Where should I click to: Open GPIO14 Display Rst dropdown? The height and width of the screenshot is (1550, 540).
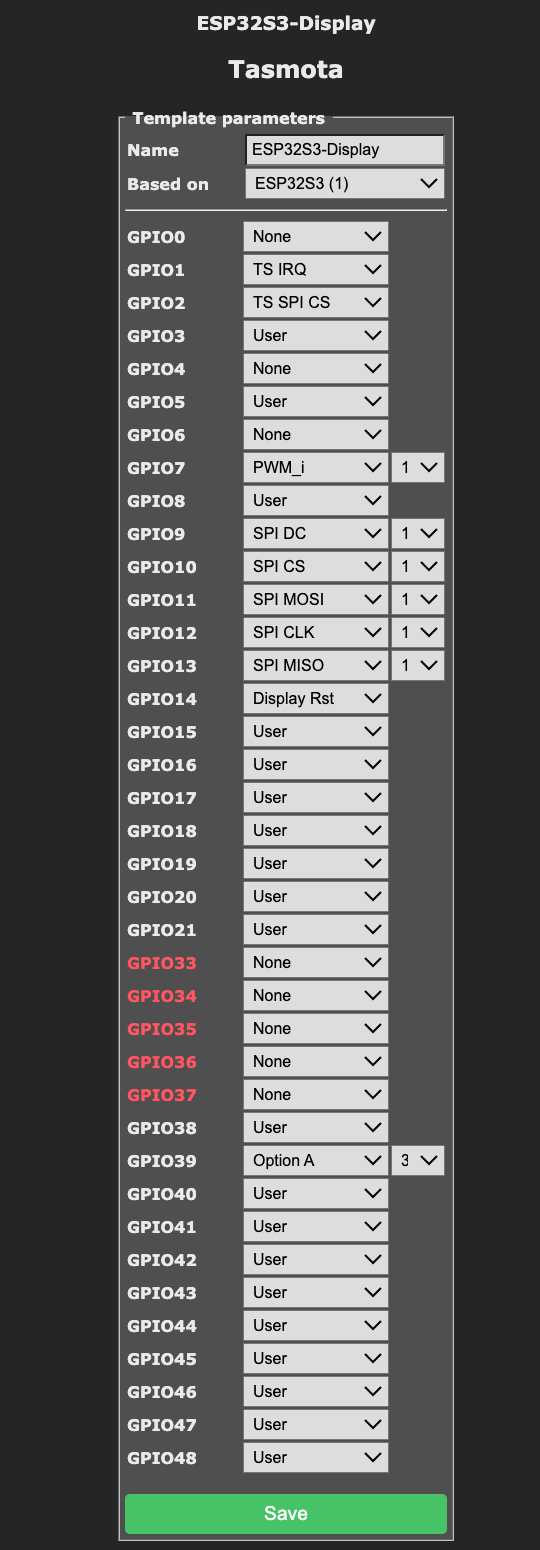click(x=316, y=699)
